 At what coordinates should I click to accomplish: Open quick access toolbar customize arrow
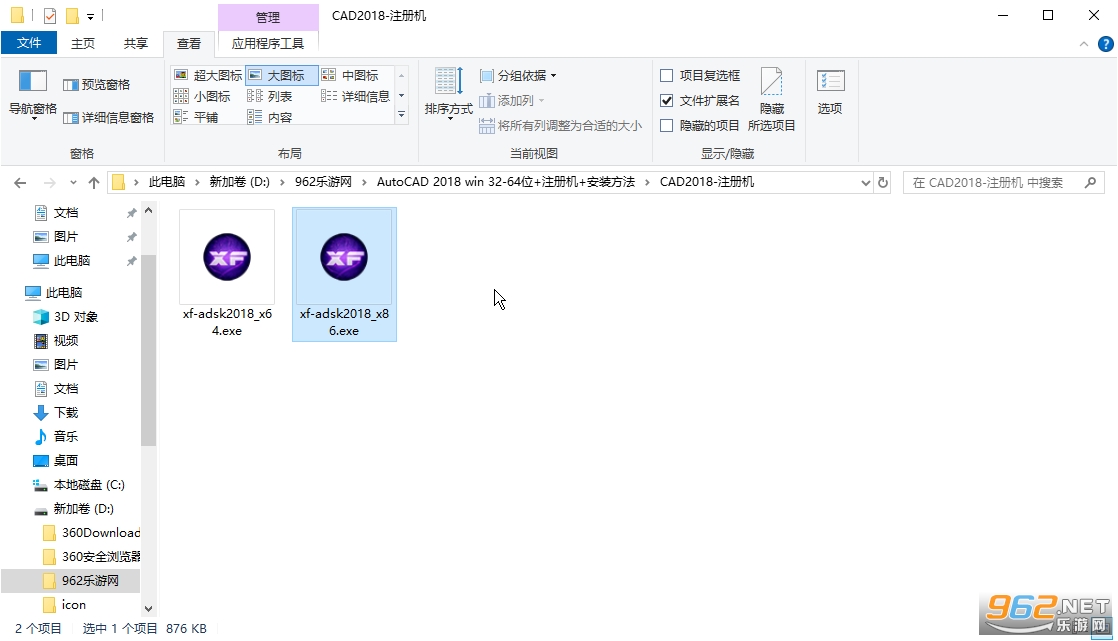(x=91, y=16)
